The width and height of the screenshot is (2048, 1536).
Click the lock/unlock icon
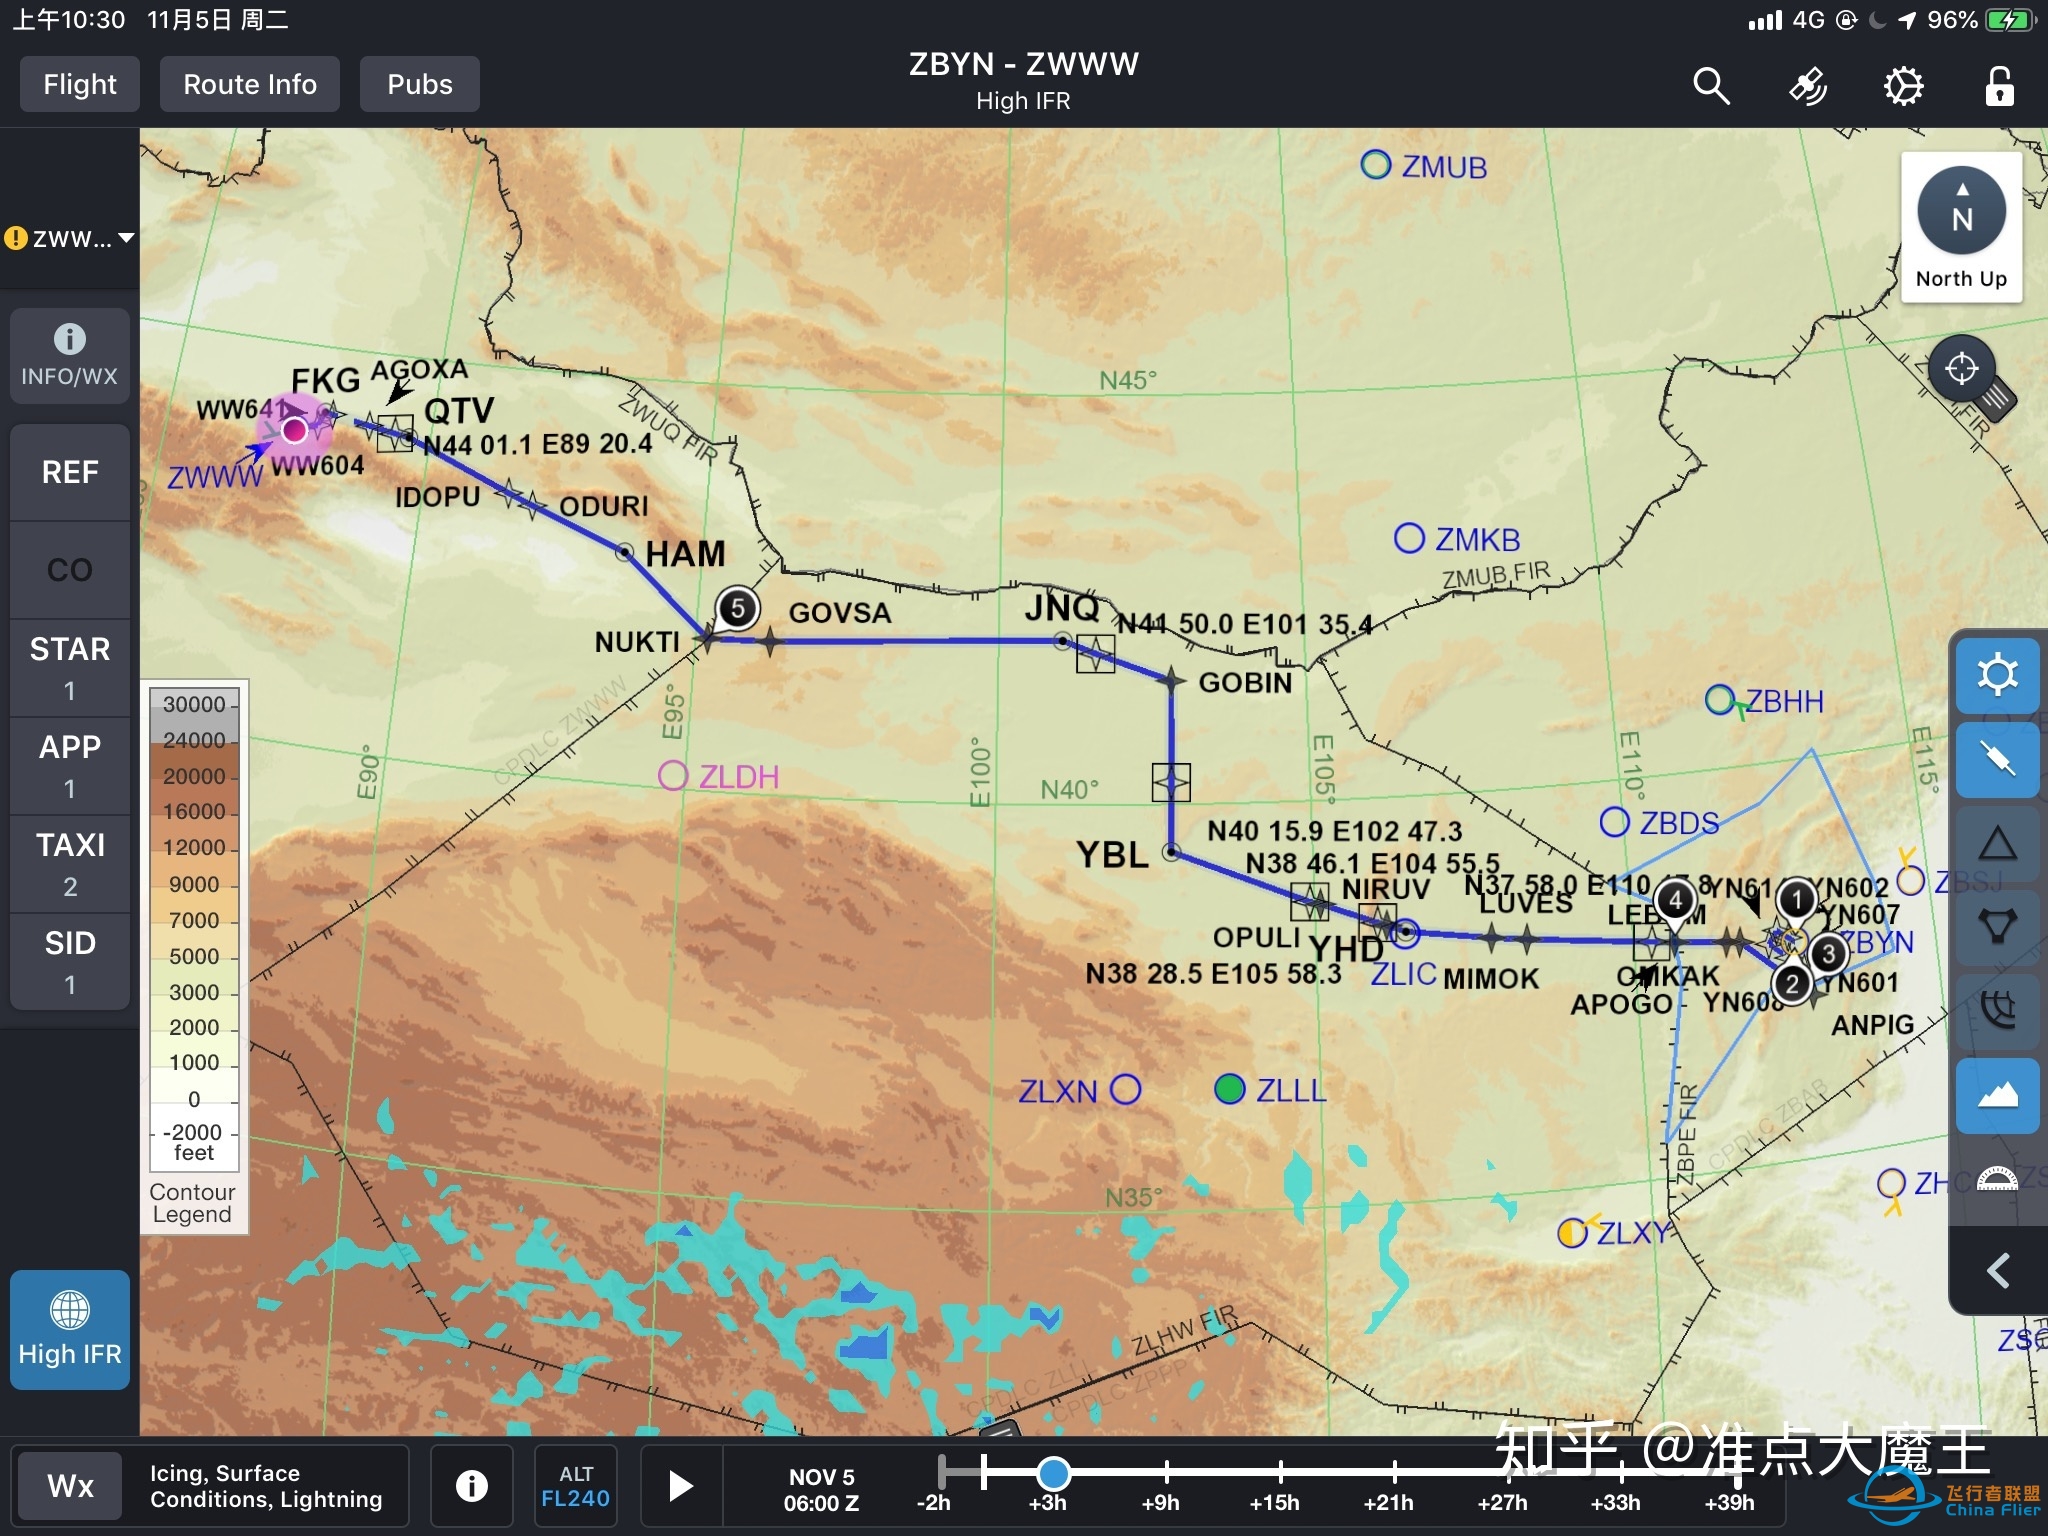2001,86
